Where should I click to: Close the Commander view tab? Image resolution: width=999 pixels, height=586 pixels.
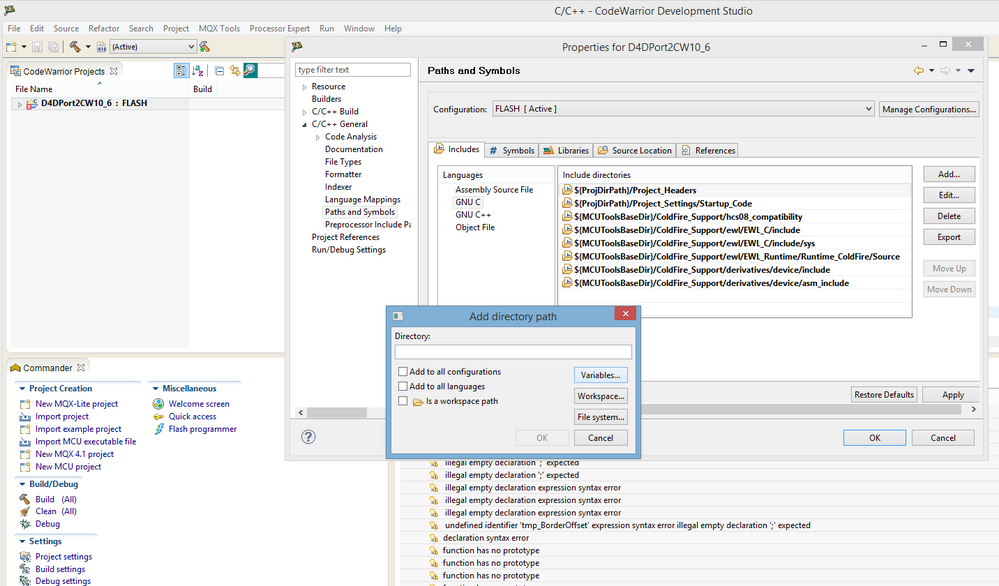click(x=81, y=368)
